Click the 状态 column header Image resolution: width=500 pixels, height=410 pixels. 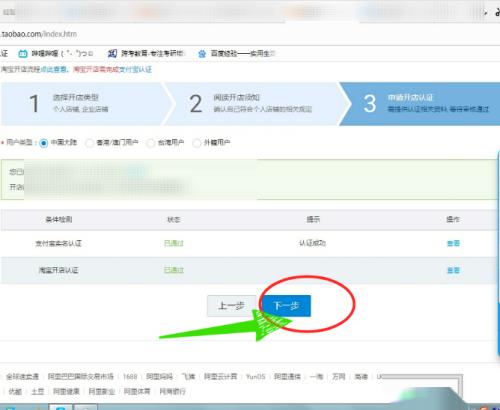tap(174, 220)
